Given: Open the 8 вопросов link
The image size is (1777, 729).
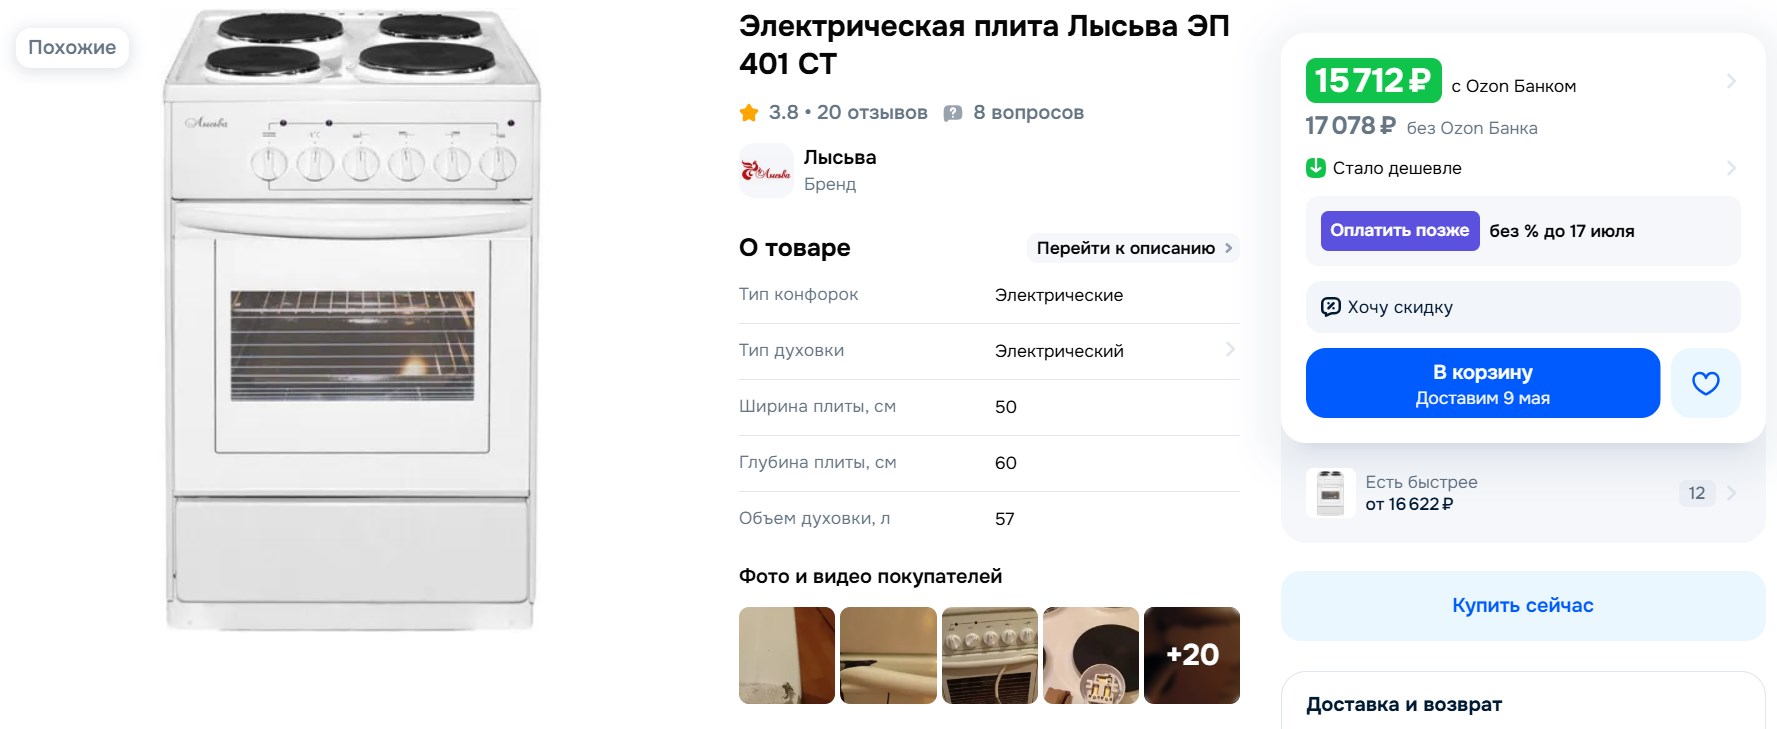Looking at the screenshot, I should tap(1029, 113).
